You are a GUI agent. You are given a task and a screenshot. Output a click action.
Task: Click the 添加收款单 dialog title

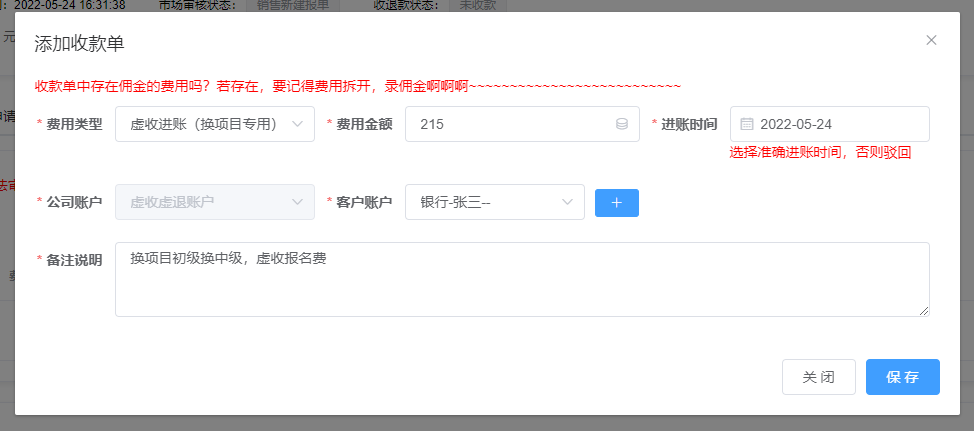coord(79,43)
